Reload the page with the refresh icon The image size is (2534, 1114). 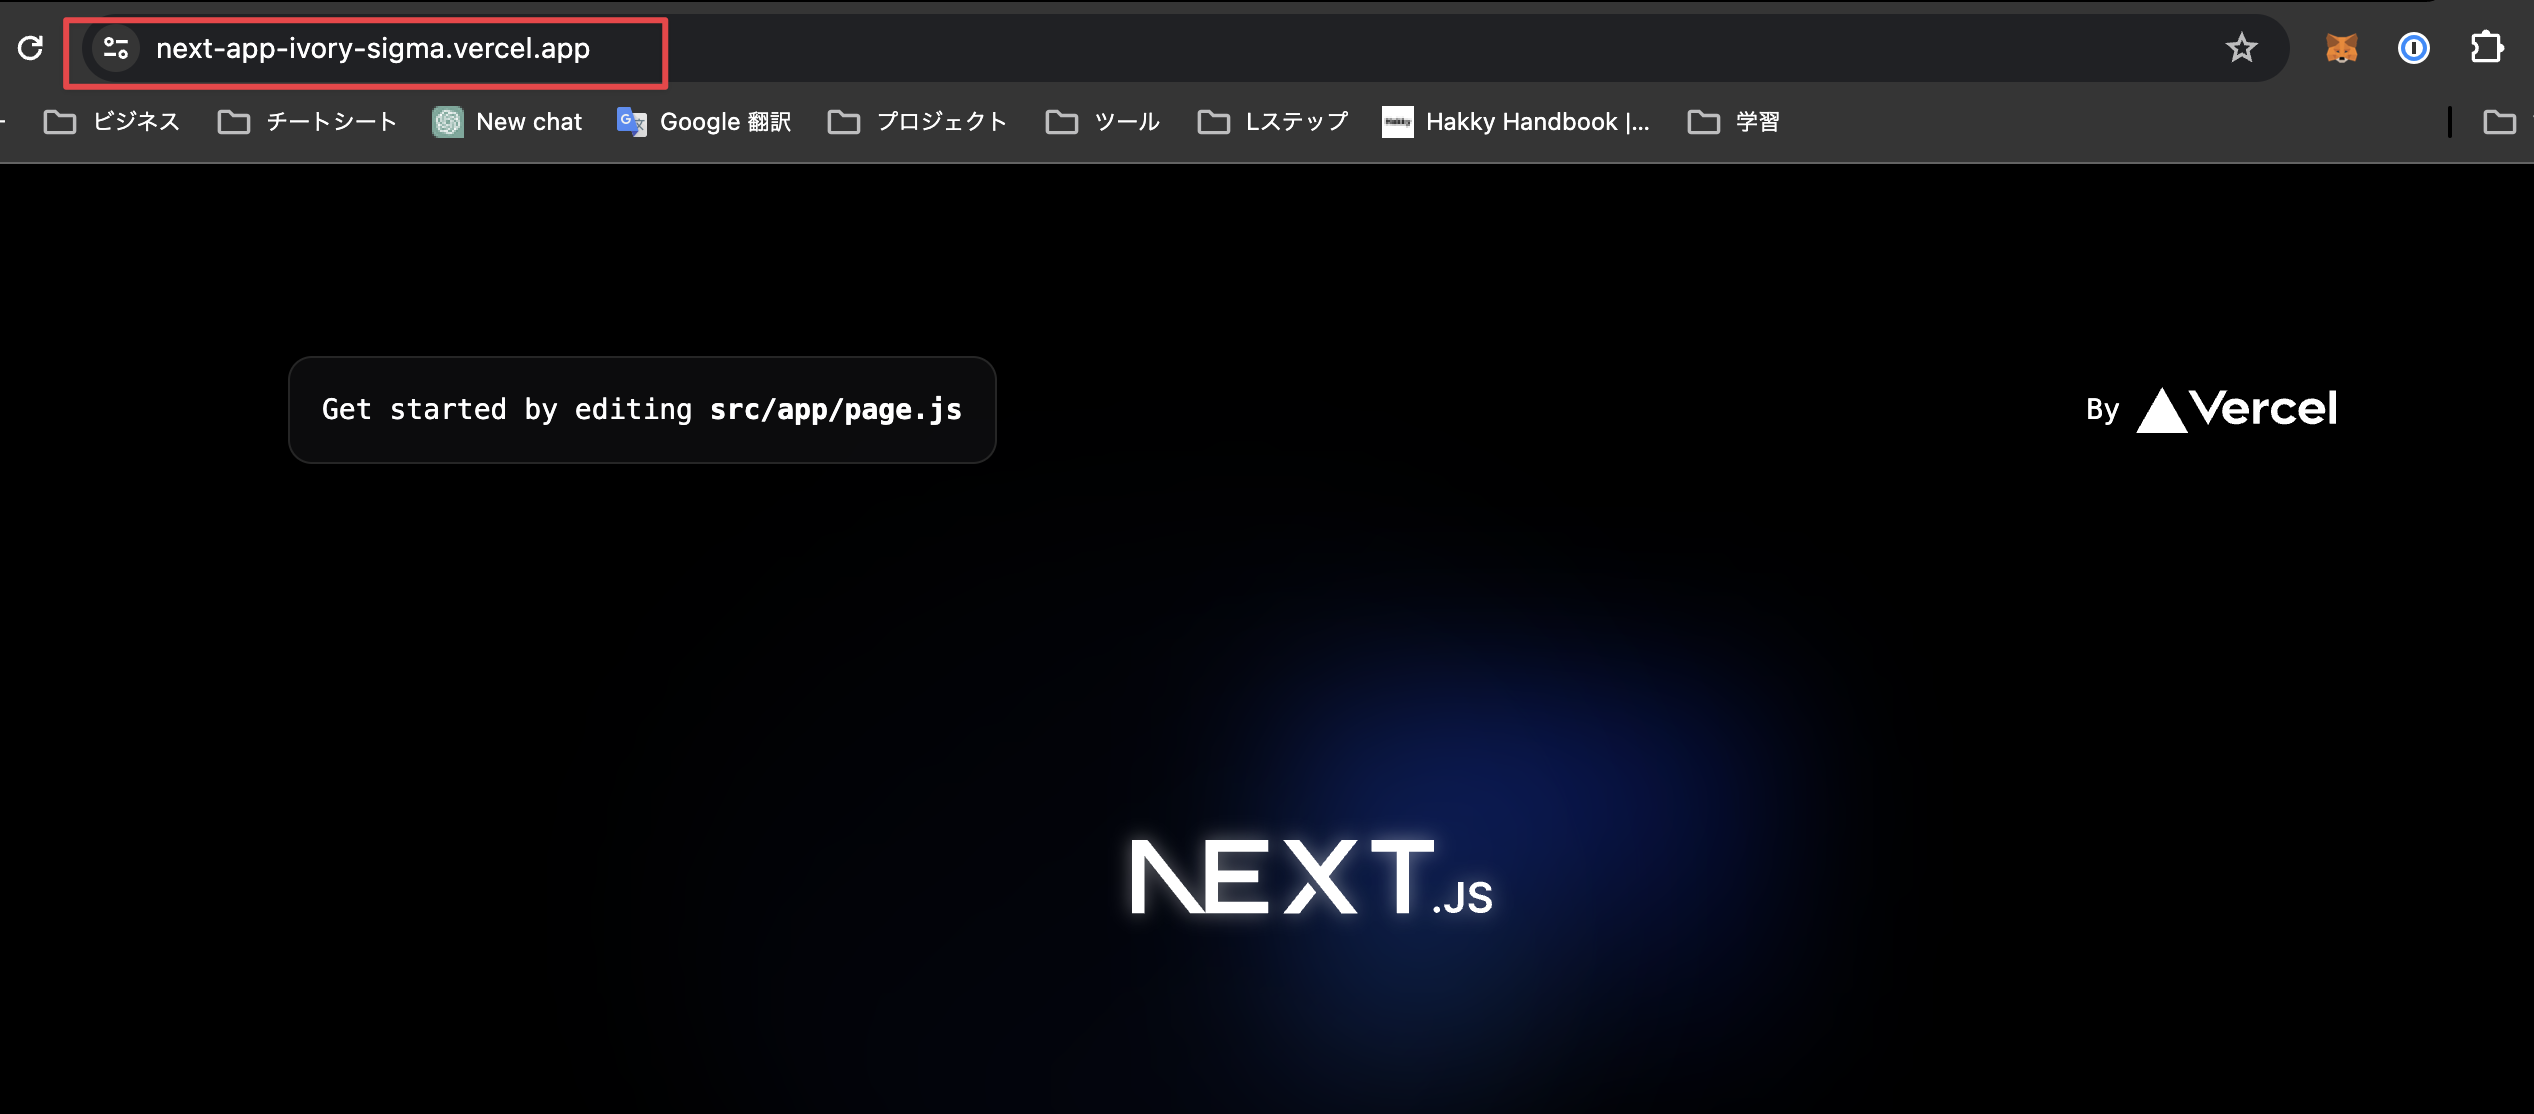30,47
